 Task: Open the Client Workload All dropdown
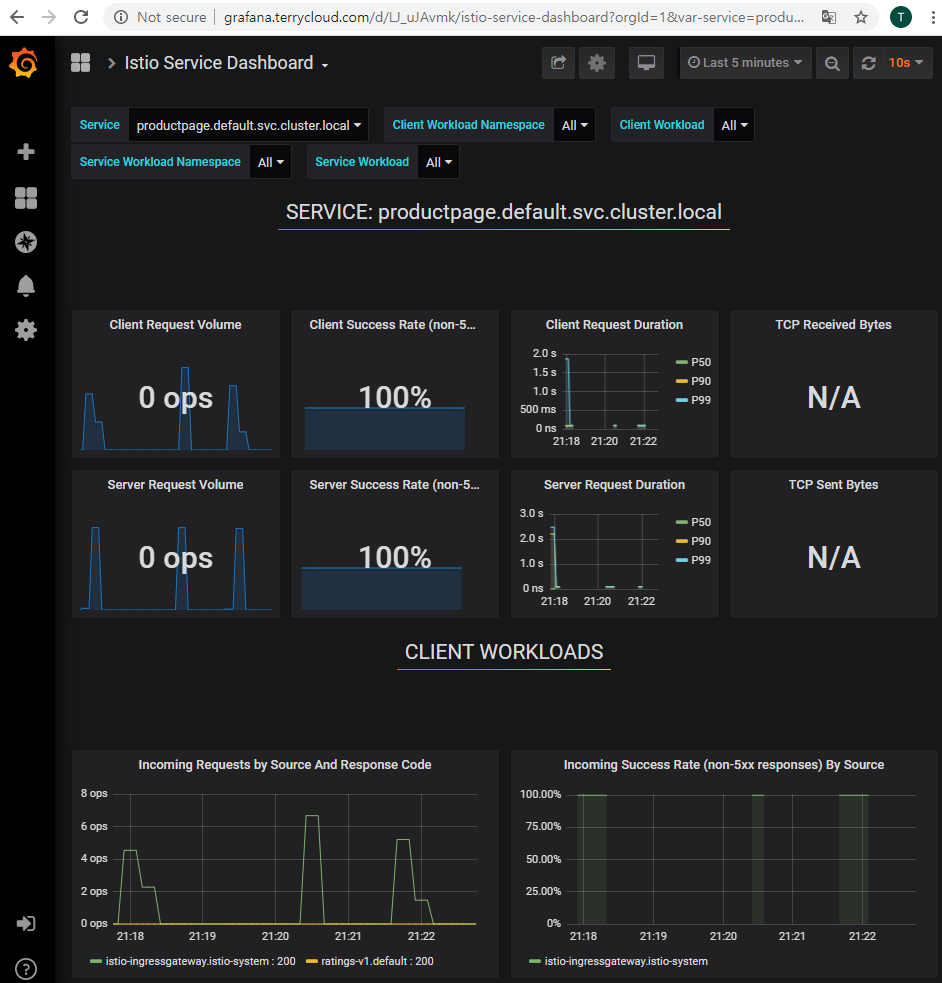point(734,125)
